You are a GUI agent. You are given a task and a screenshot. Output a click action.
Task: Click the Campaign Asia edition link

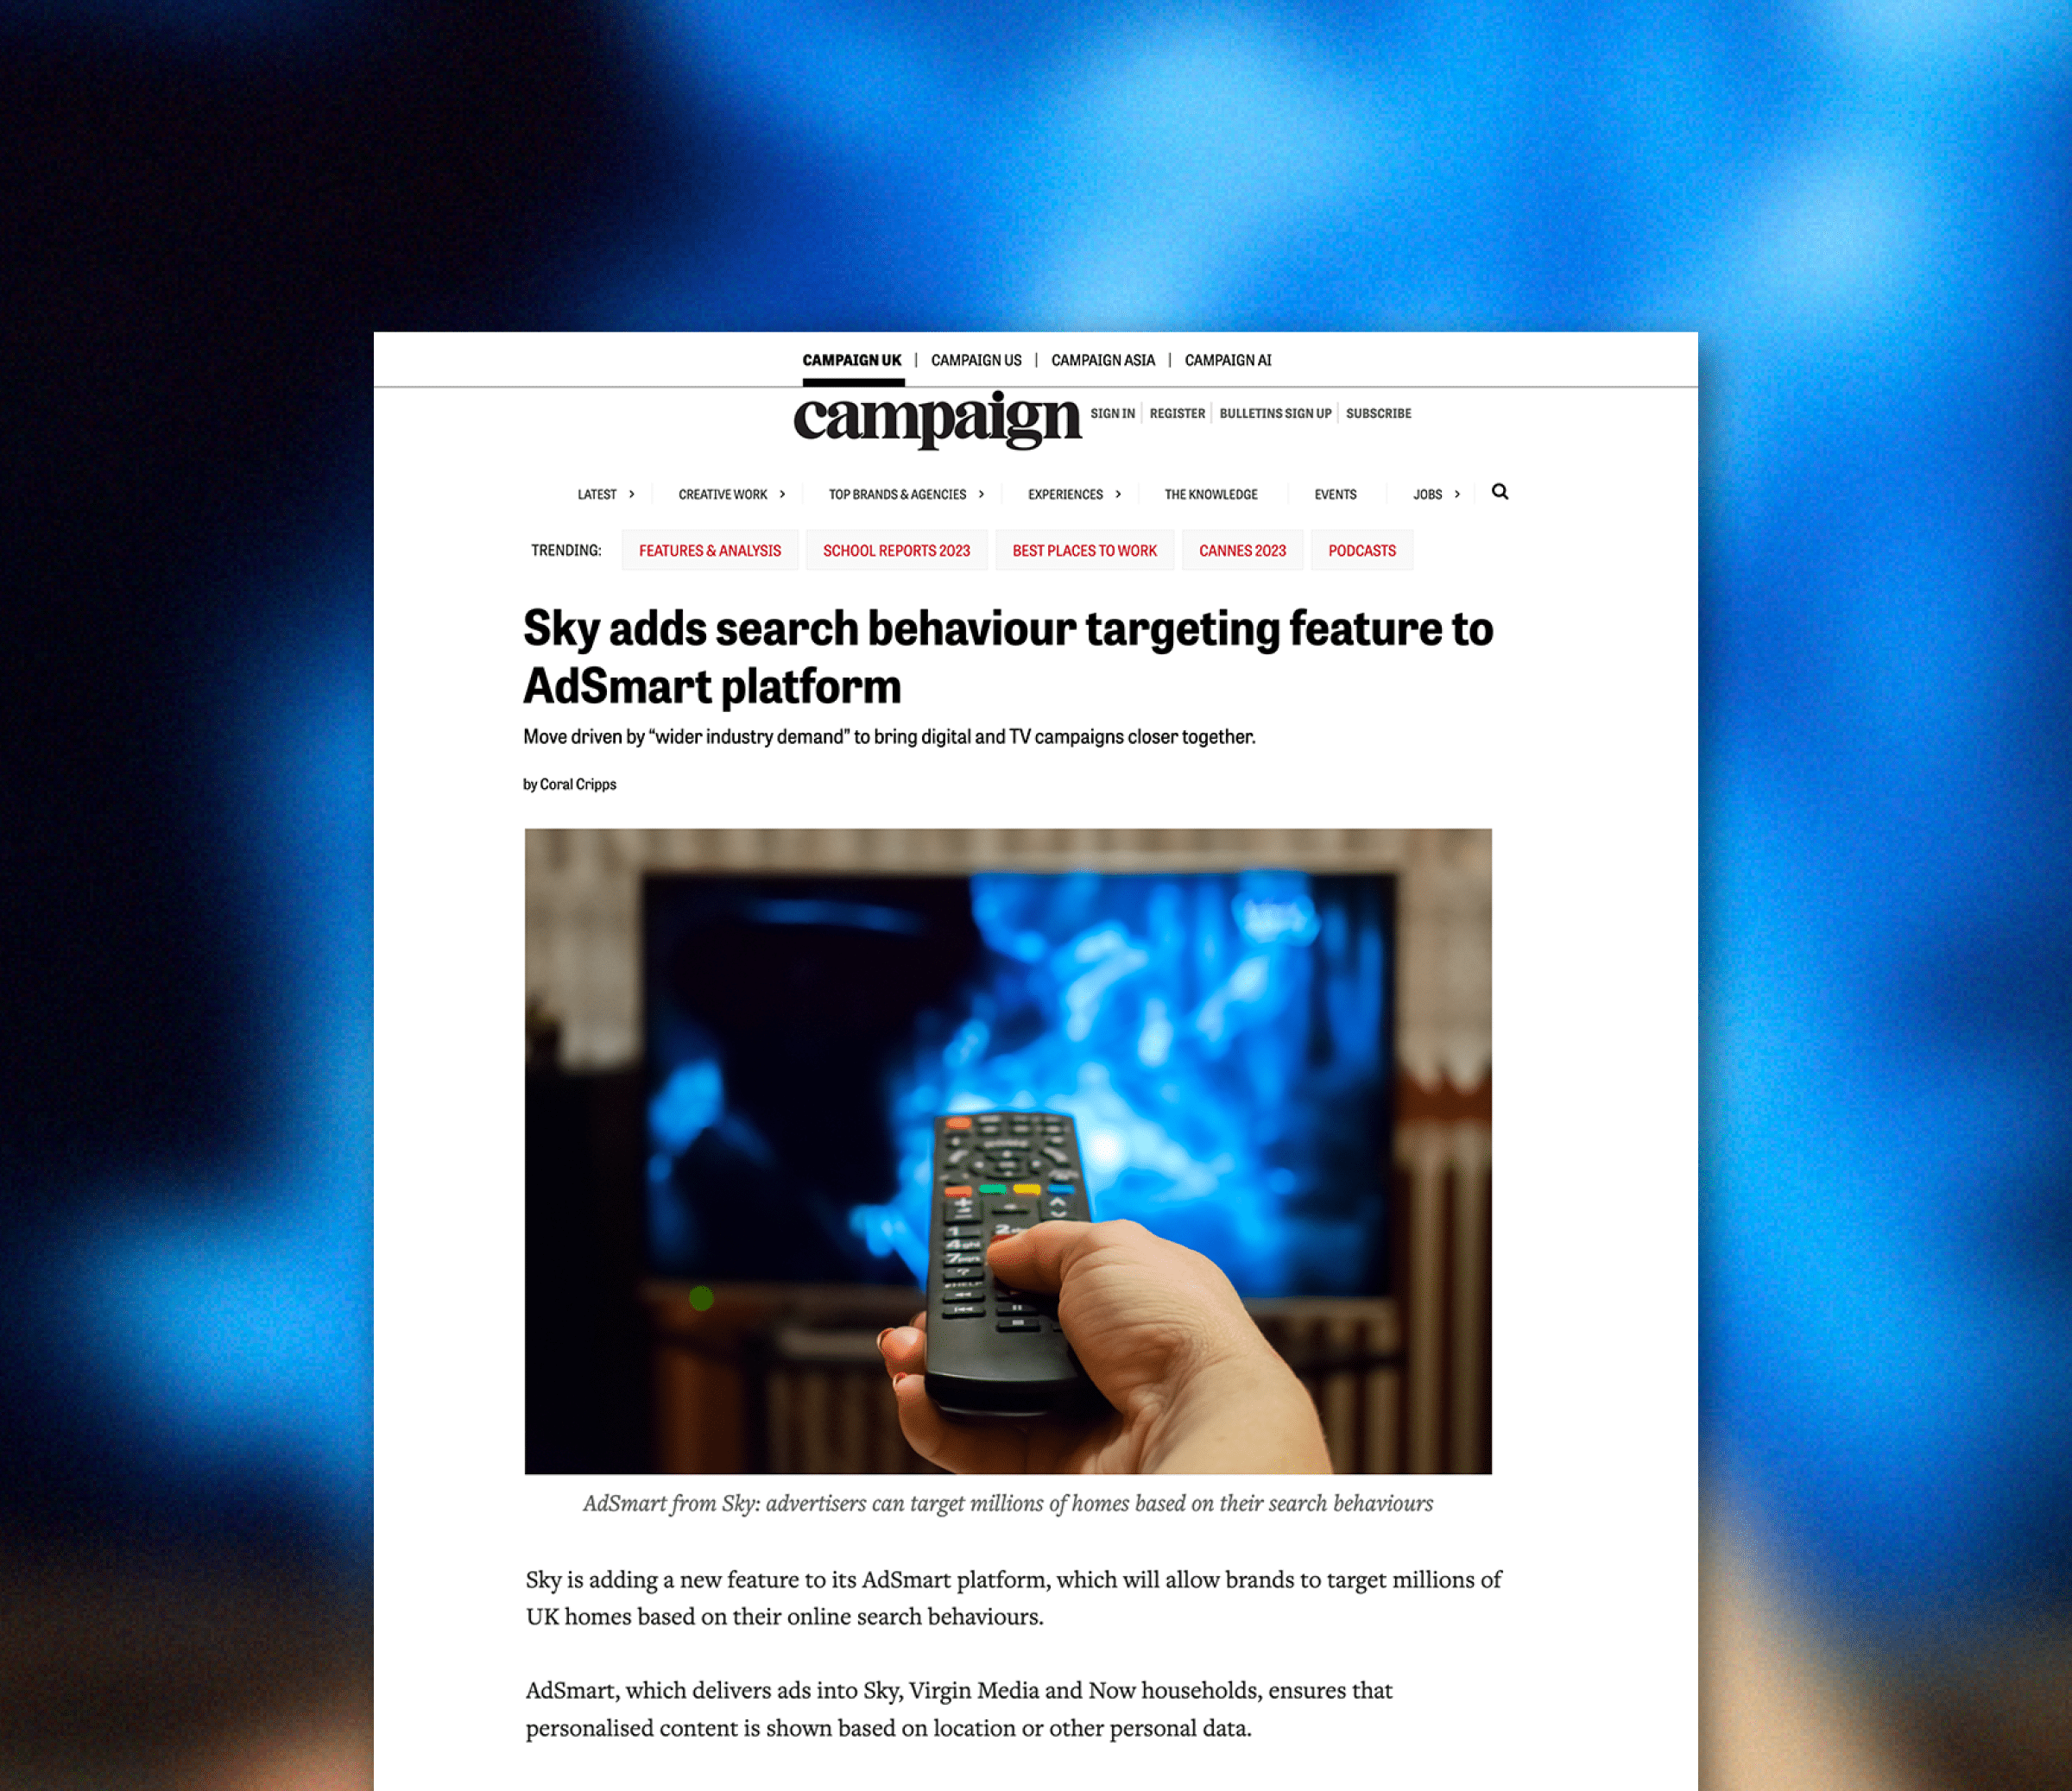coord(1103,359)
